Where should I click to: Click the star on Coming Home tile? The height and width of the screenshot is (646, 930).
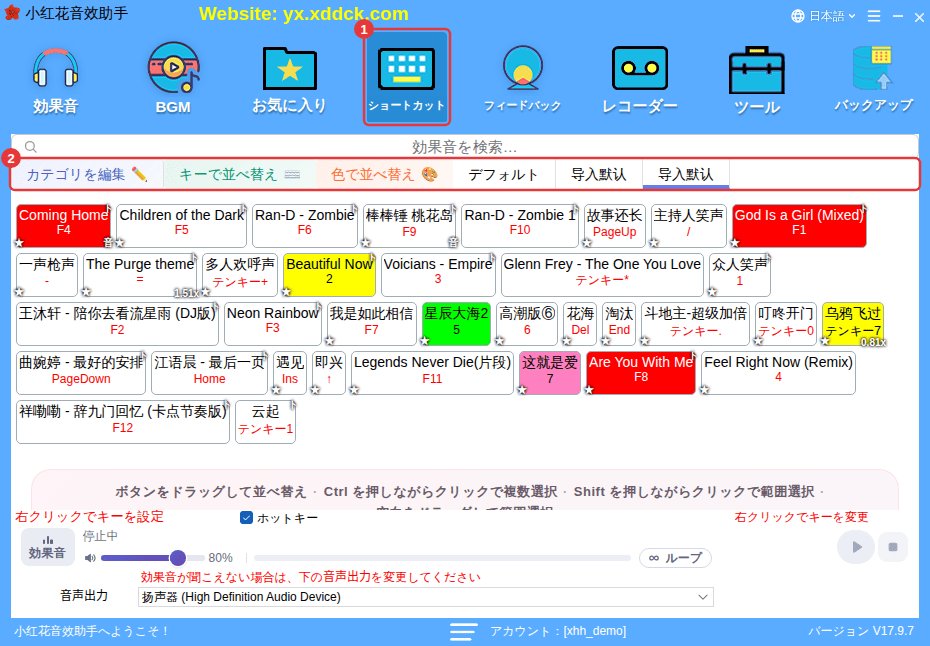(20, 243)
